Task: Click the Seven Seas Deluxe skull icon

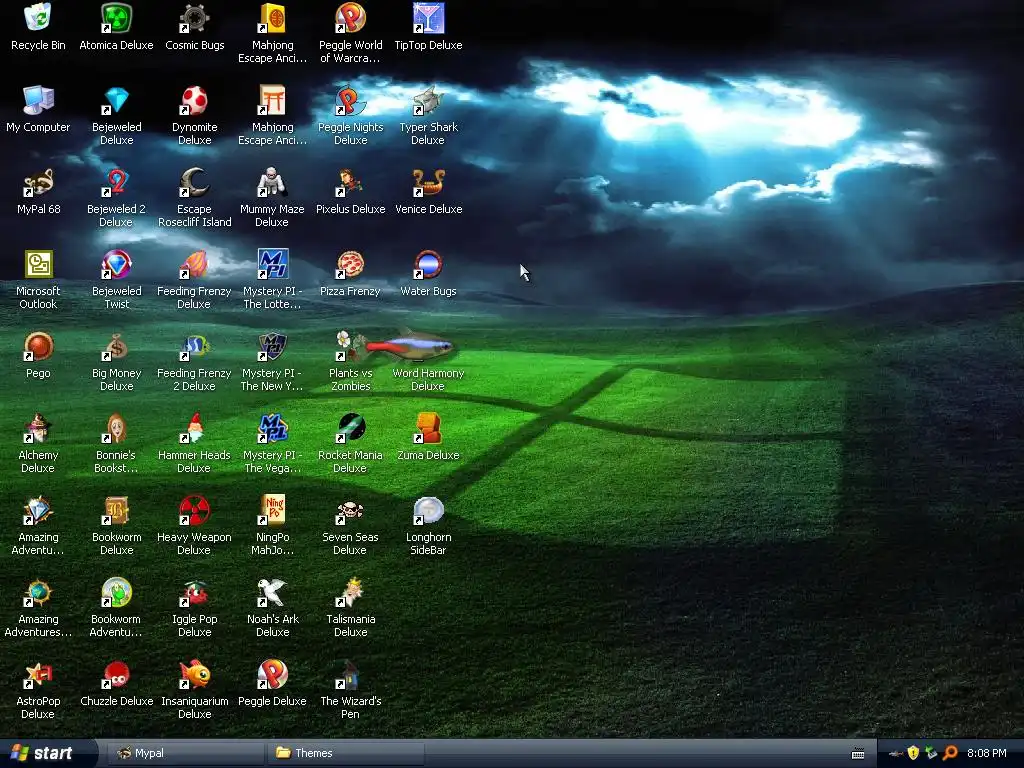Action: 351,511
